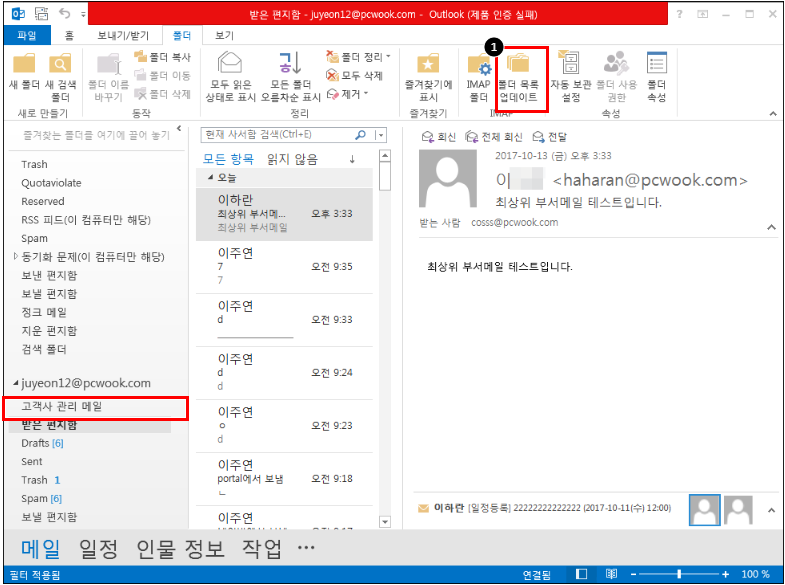Collapse the message header chevron

[x=771, y=228]
